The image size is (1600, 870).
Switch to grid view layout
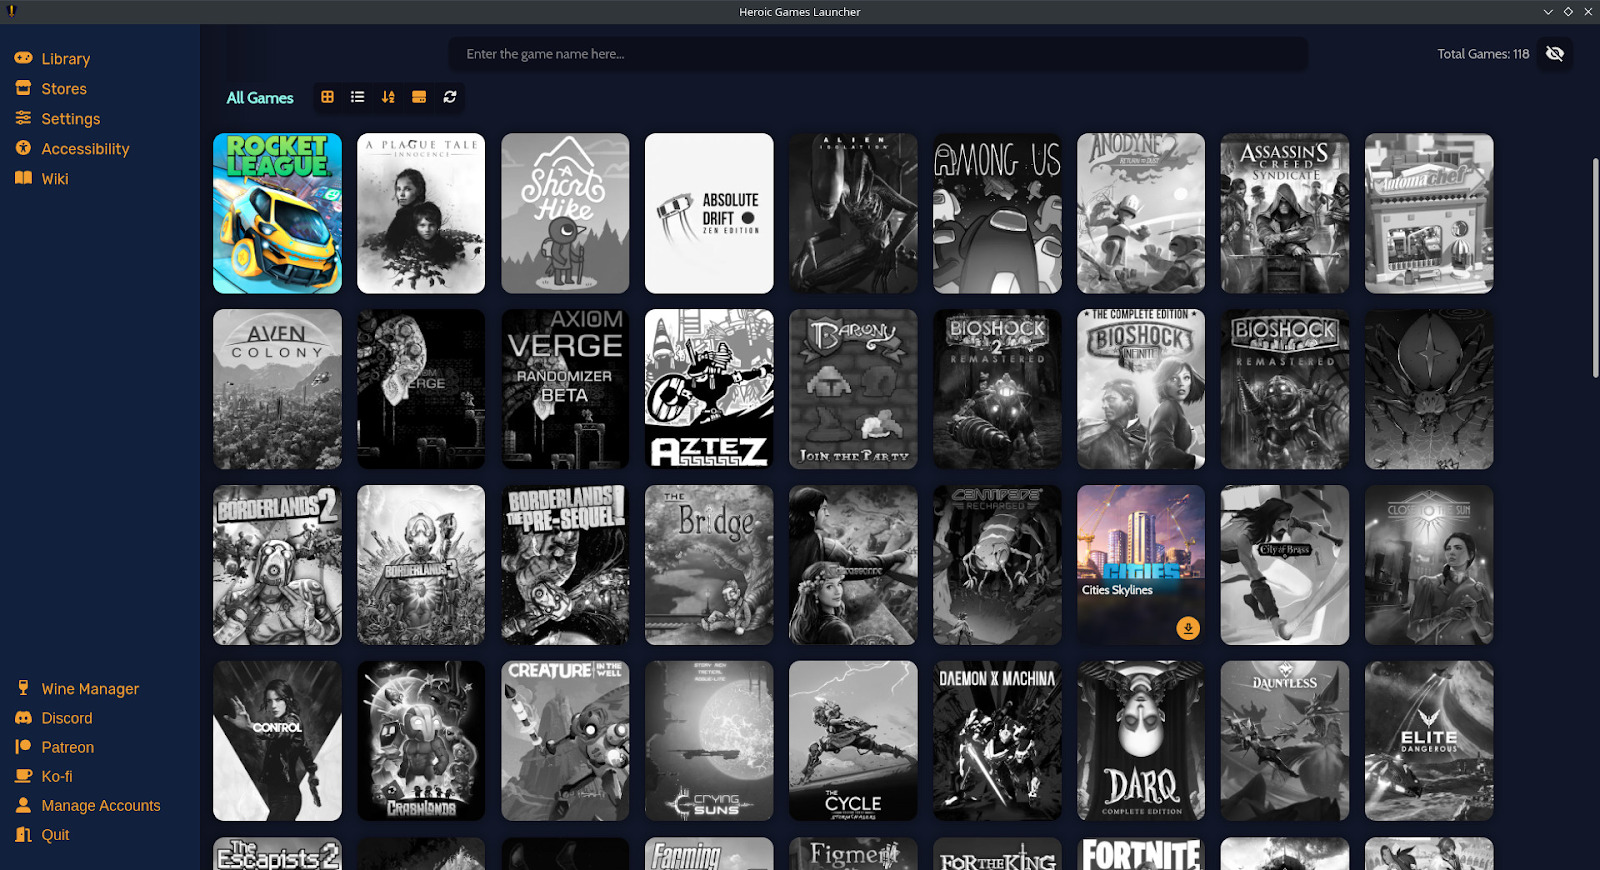coord(327,97)
